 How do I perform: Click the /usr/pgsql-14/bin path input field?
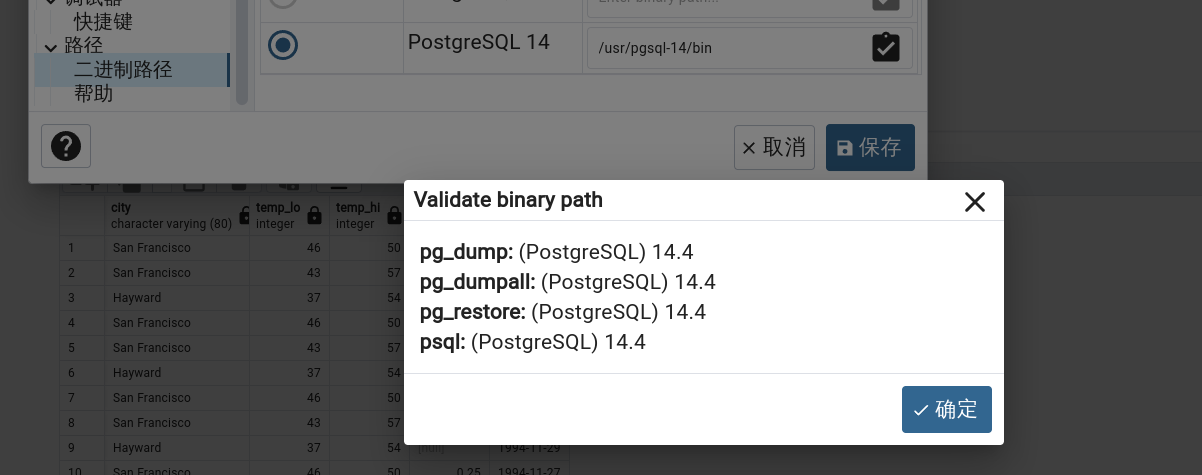click(x=720, y=47)
